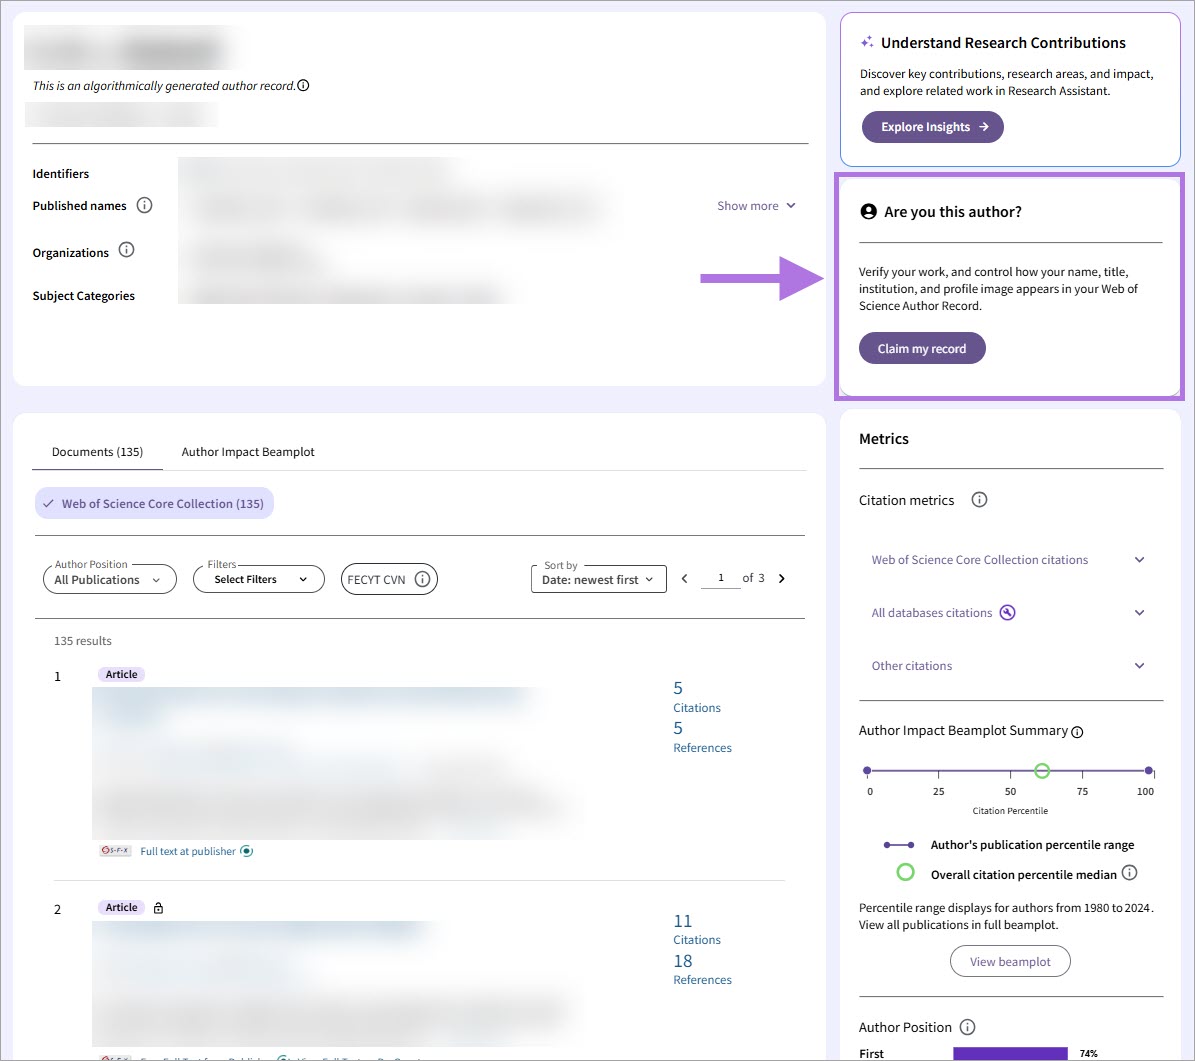
Task: Click FECYT CVN button
Action: pos(389,579)
